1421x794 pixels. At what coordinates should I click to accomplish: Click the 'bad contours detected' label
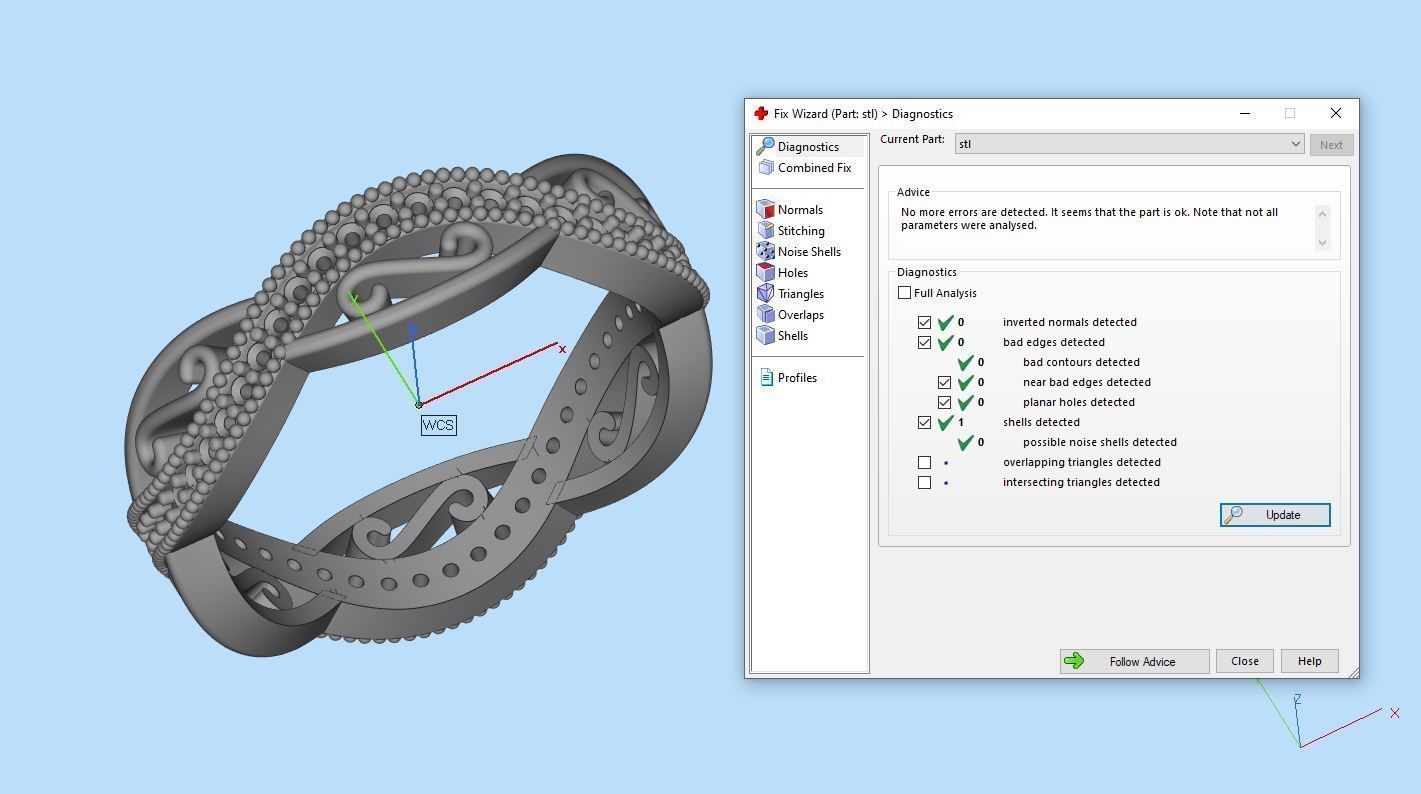pos(1081,362)
